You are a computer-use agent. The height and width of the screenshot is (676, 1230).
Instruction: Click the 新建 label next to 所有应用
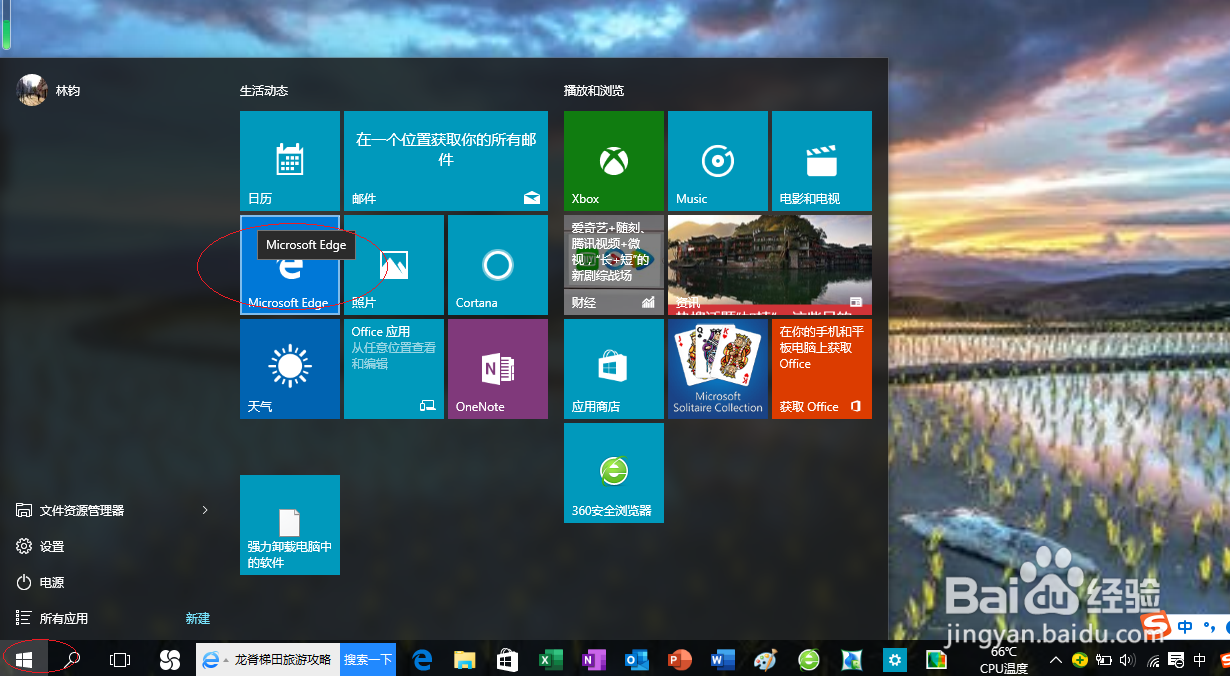(x=197, y=618)
